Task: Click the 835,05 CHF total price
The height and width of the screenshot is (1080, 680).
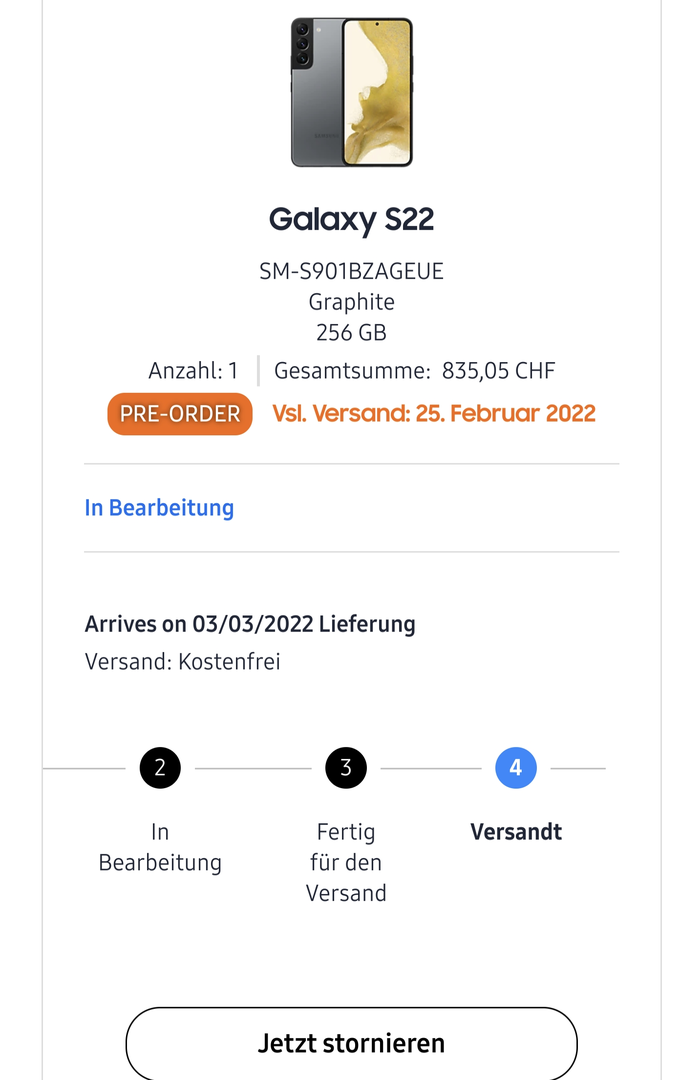Action: [498, 371]
